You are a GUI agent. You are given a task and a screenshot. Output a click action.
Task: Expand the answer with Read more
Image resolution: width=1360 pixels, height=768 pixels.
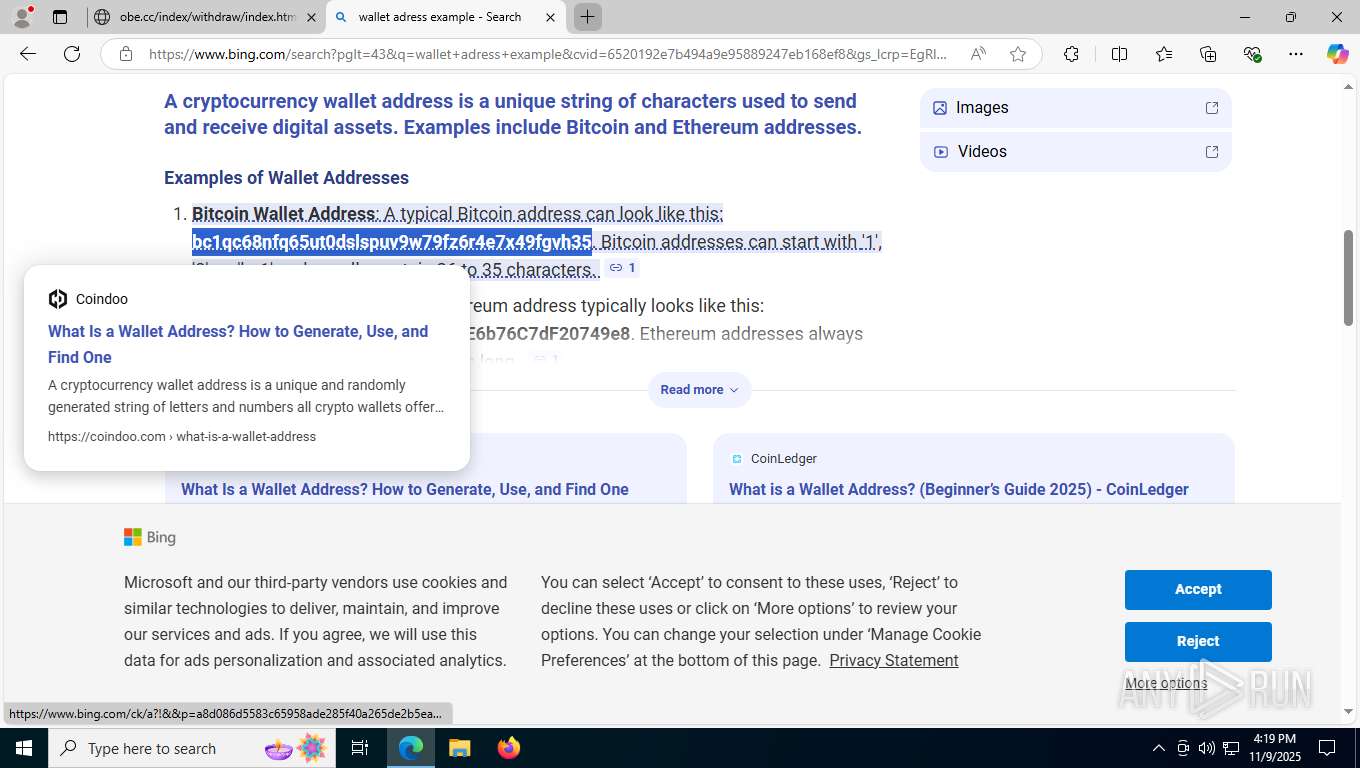coord(699,390)
